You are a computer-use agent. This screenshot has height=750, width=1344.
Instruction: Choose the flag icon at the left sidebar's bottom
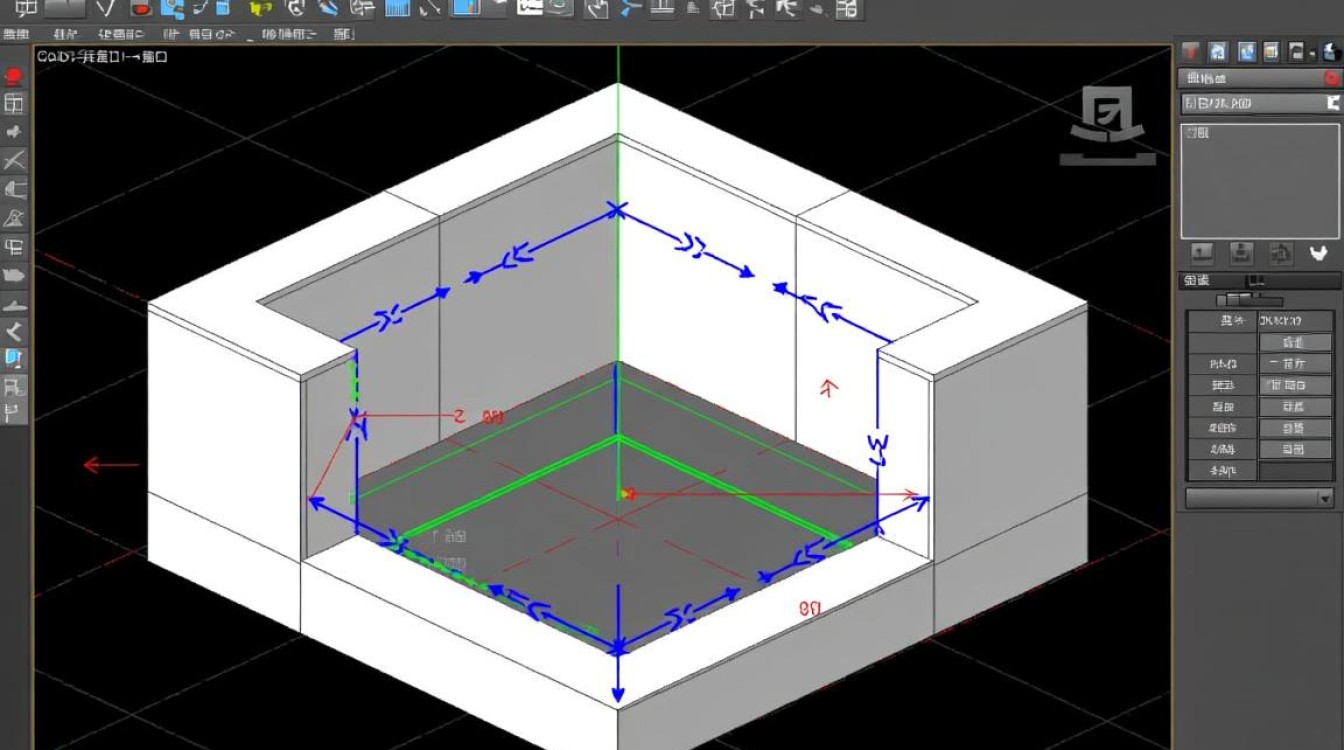14,411
